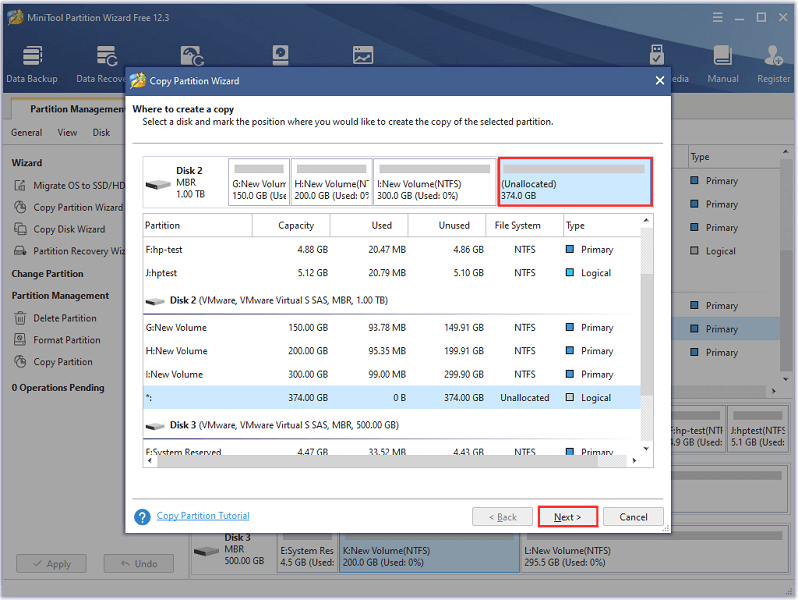Sort by File System column header

tap(525, 225)
